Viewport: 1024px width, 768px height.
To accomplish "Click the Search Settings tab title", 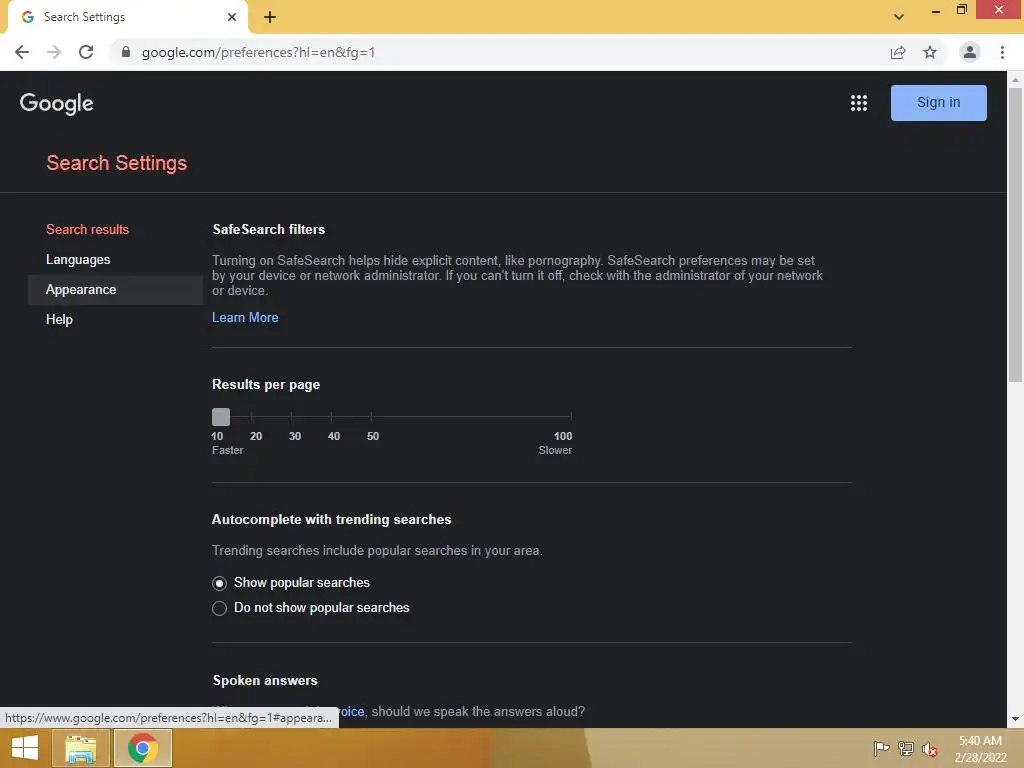I will [84, 17].
